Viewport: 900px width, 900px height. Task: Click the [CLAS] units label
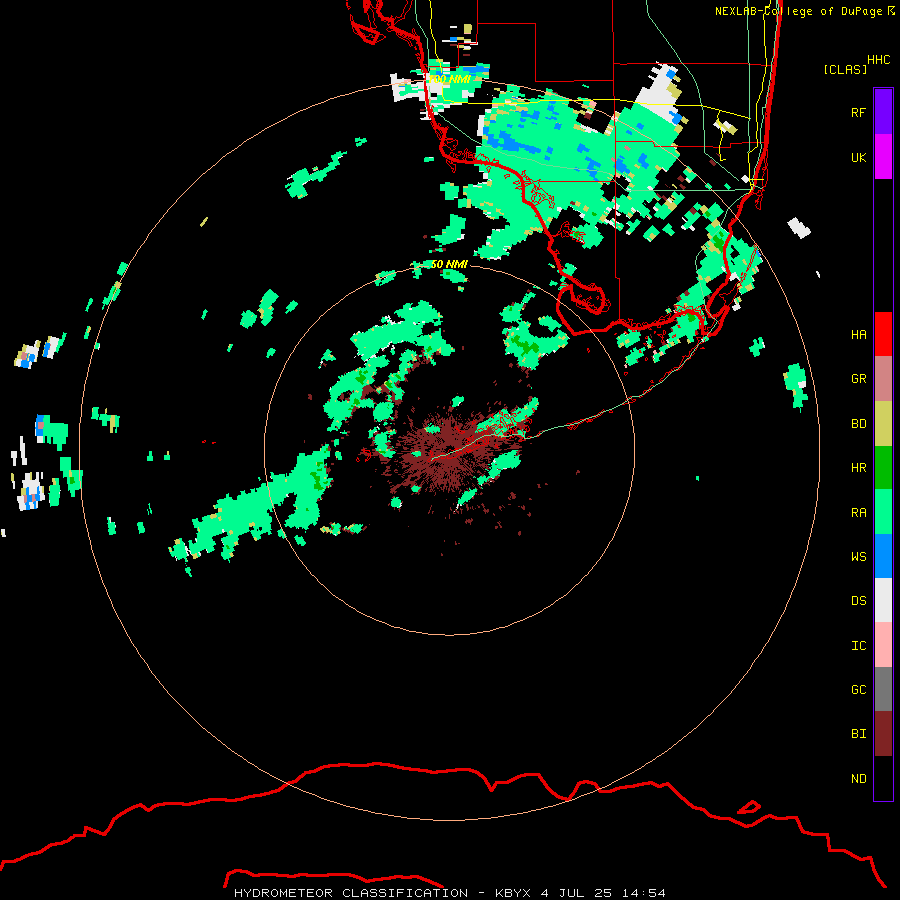pos(845,69)
